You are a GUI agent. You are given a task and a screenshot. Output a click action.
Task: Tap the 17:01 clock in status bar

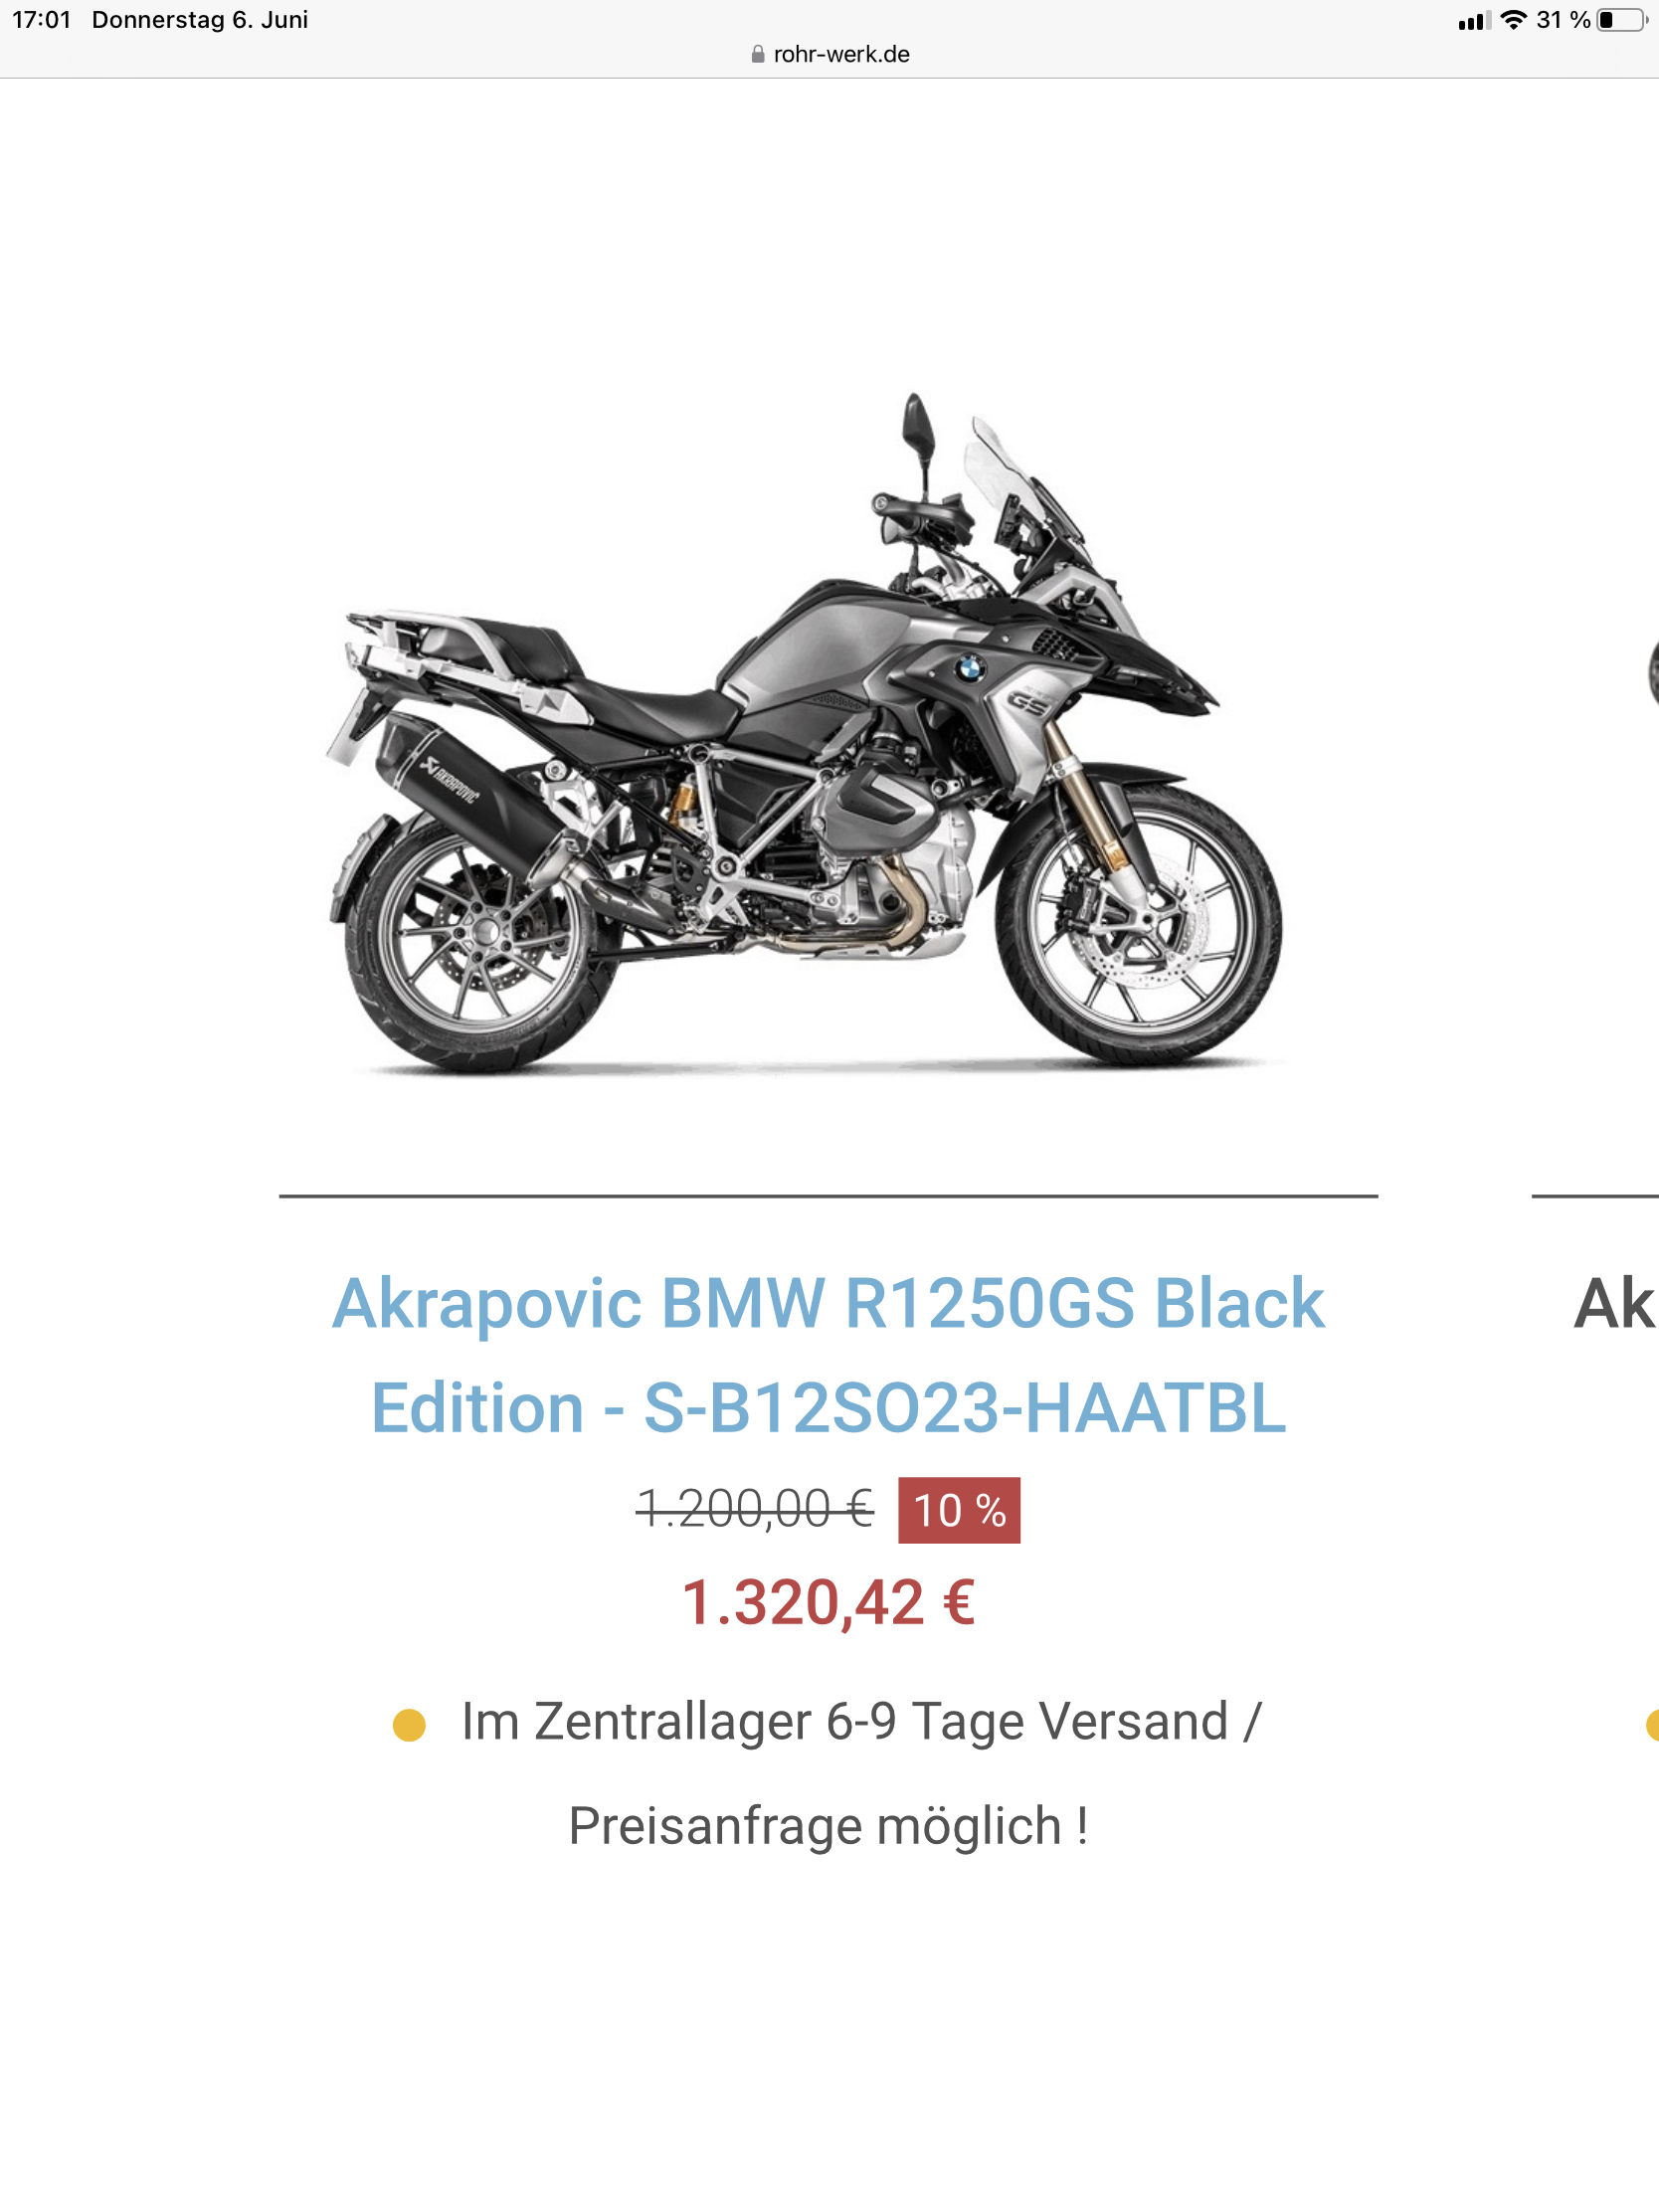[42, 20]
